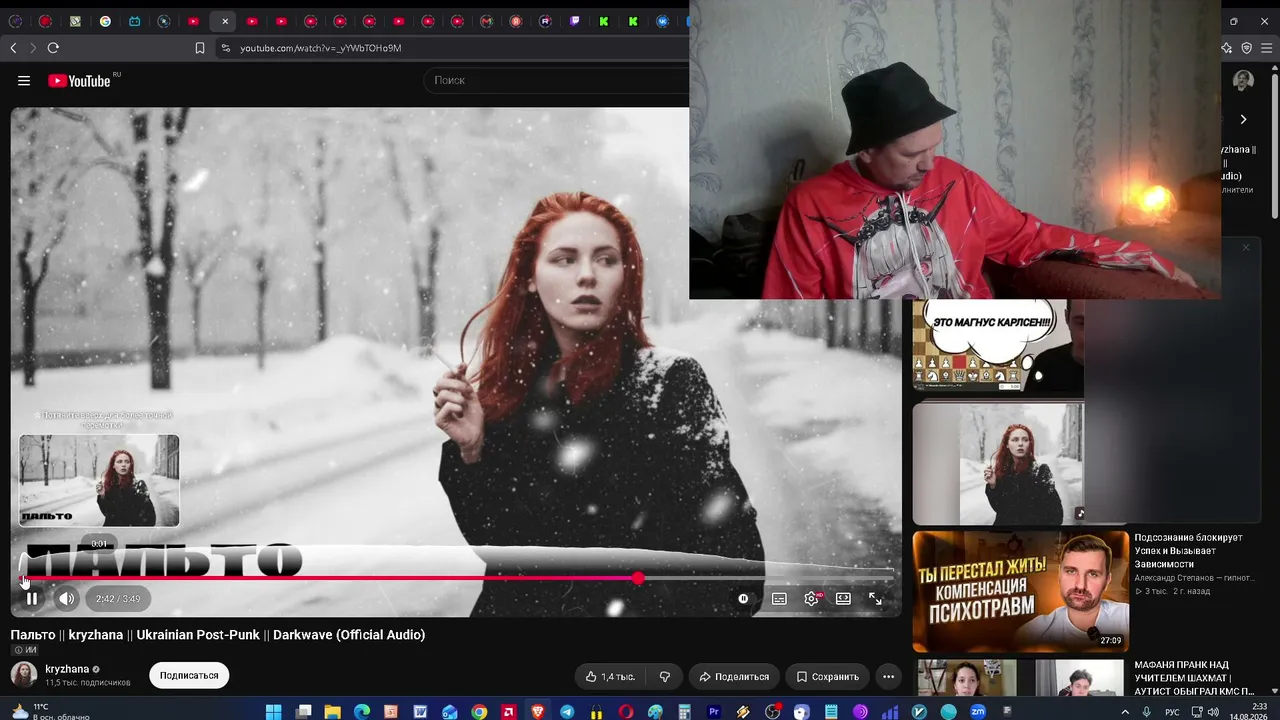The width and height of the screenshot is (1280, 720).
Task: Focus the YouTube search field
Action: tap(556, 80)
